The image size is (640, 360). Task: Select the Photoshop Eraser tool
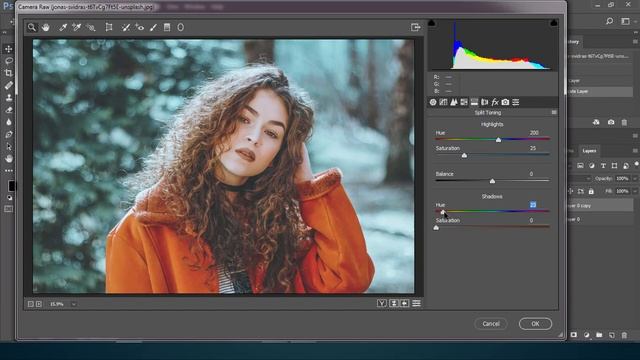[x=9, y=110]
